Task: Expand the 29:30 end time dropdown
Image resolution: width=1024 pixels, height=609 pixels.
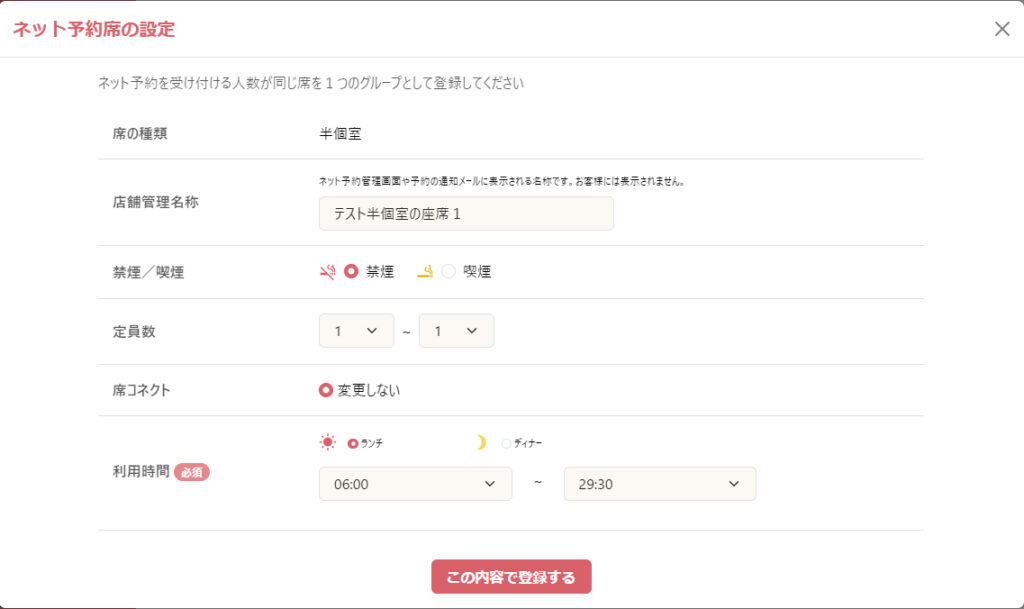Action: coord(659,484)
